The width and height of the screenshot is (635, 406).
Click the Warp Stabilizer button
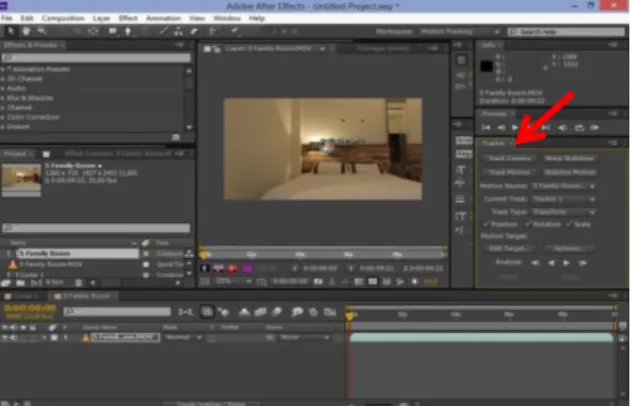[569, 158]
